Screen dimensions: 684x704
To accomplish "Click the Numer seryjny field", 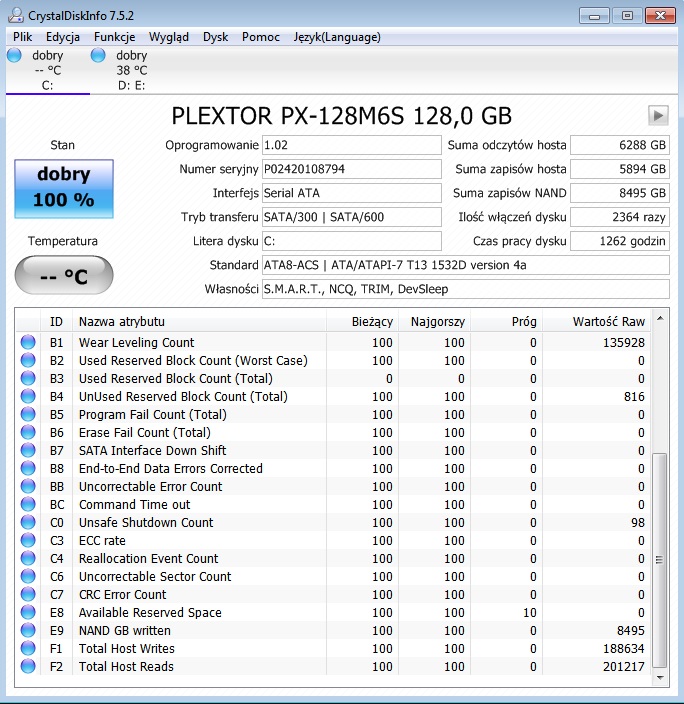I will pos(352,169).
